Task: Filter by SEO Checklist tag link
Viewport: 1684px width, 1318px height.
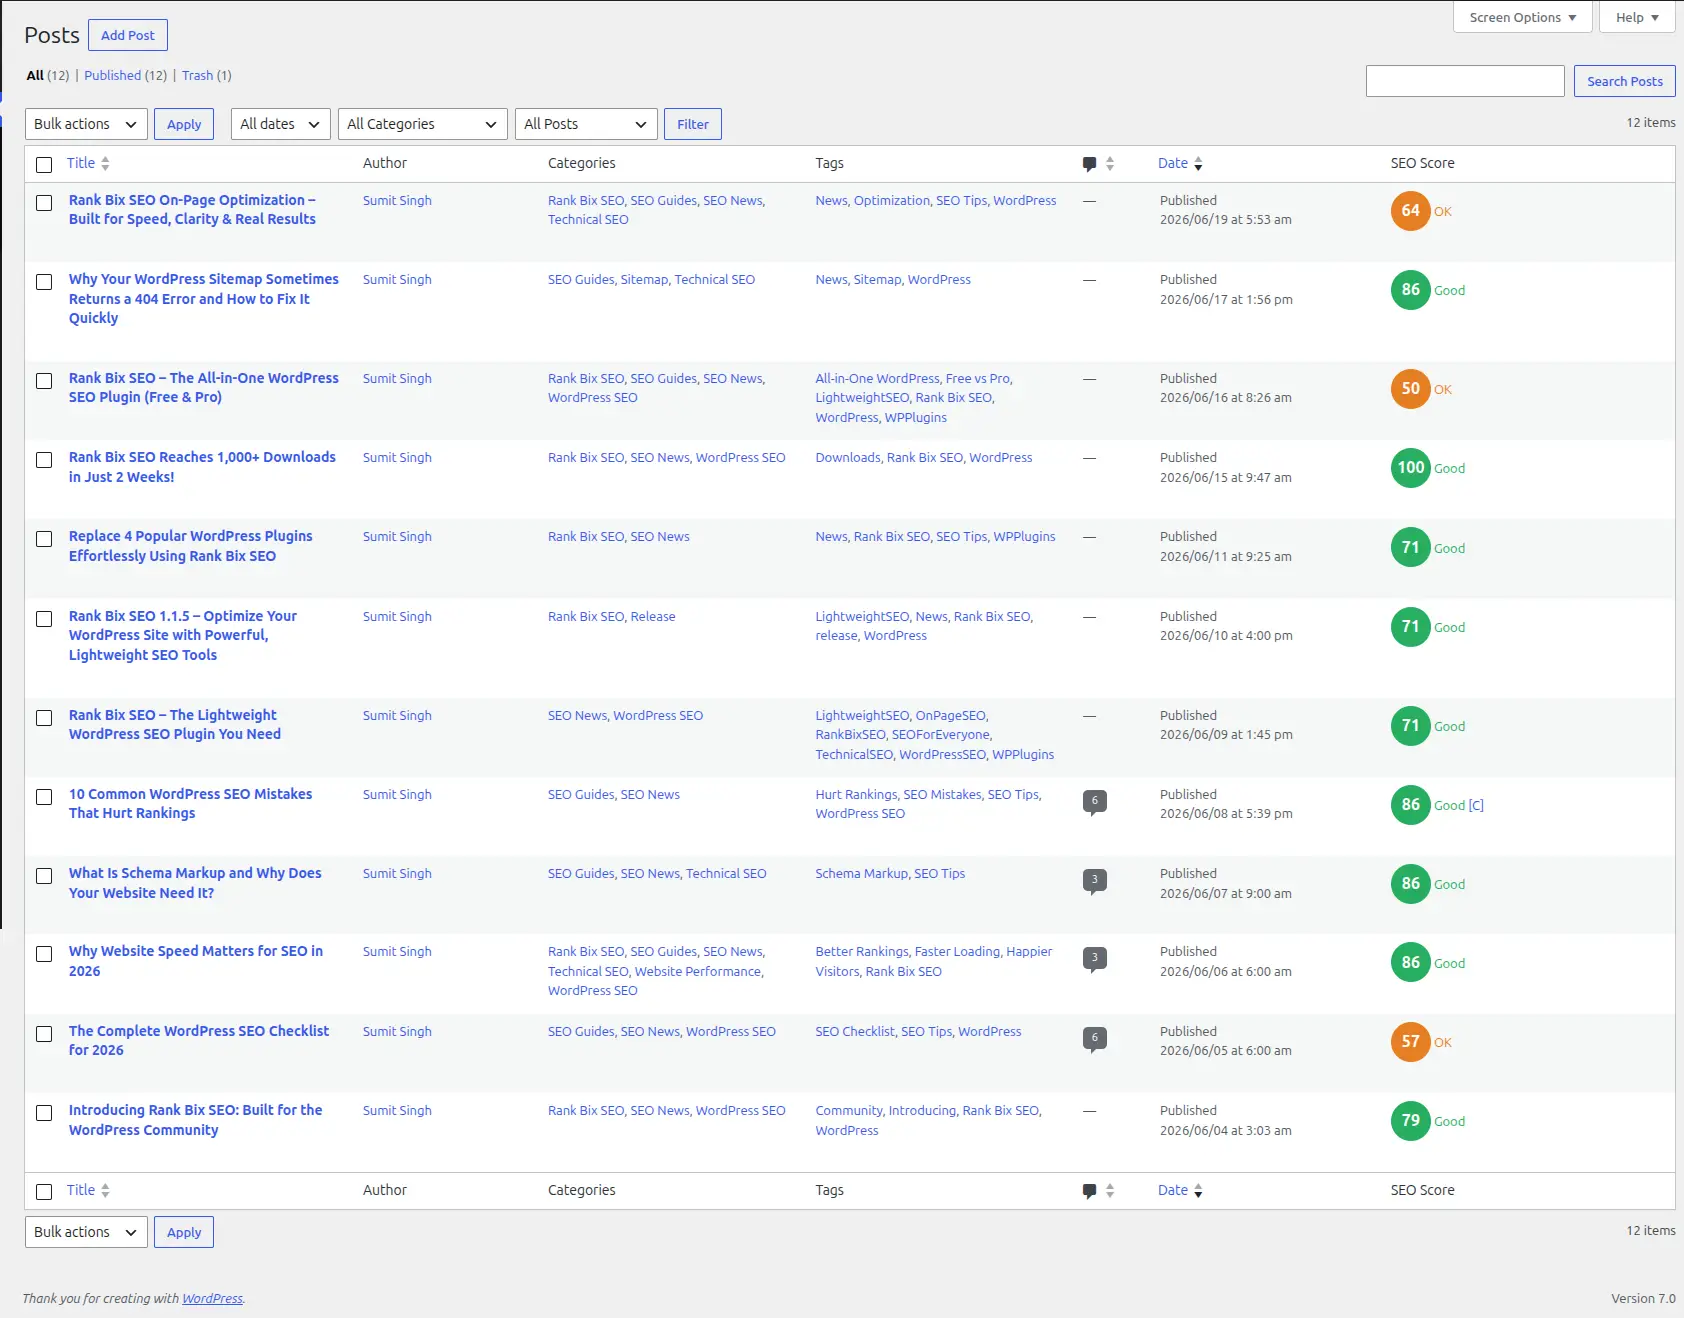Action: pyautogui.click(x=855, y=1031)
